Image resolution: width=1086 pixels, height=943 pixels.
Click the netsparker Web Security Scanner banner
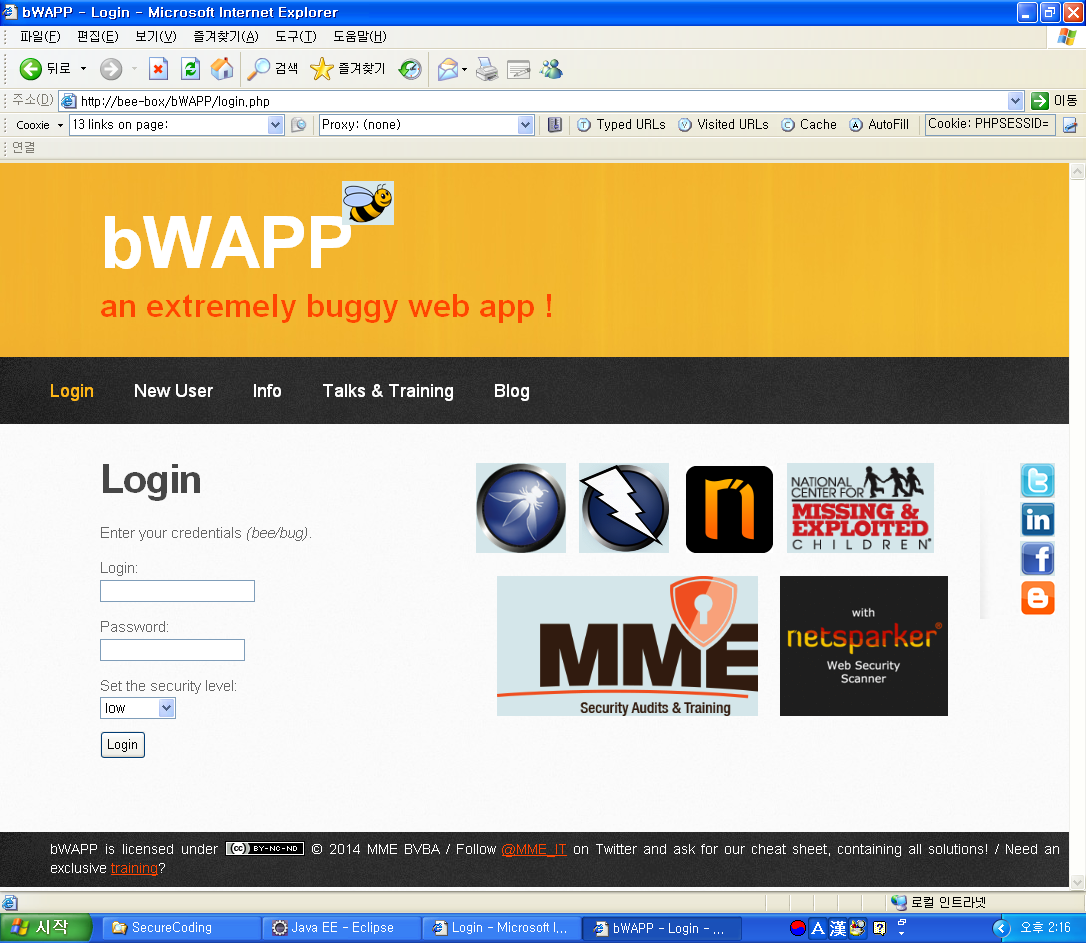coord(864,646)
